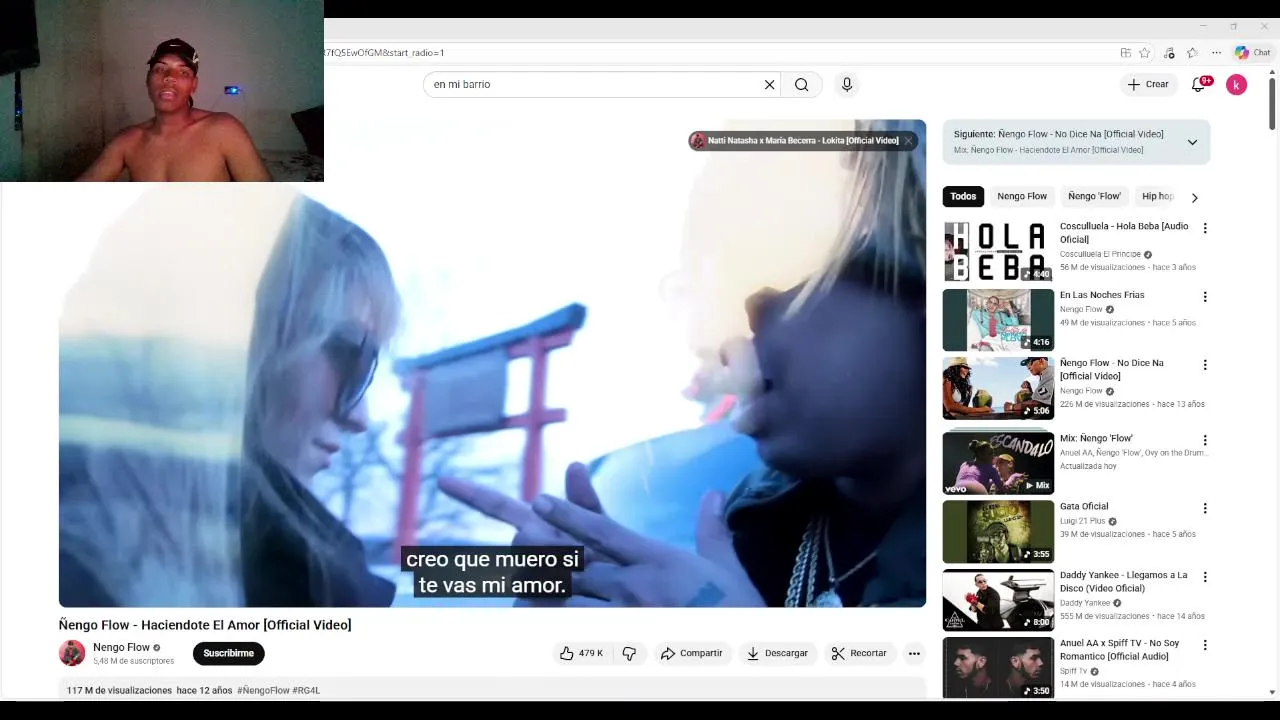The width and height of the screenshot is (1280, 720).
Task: Start voice search with the microphone icon
Action: [x=847, y=85]
